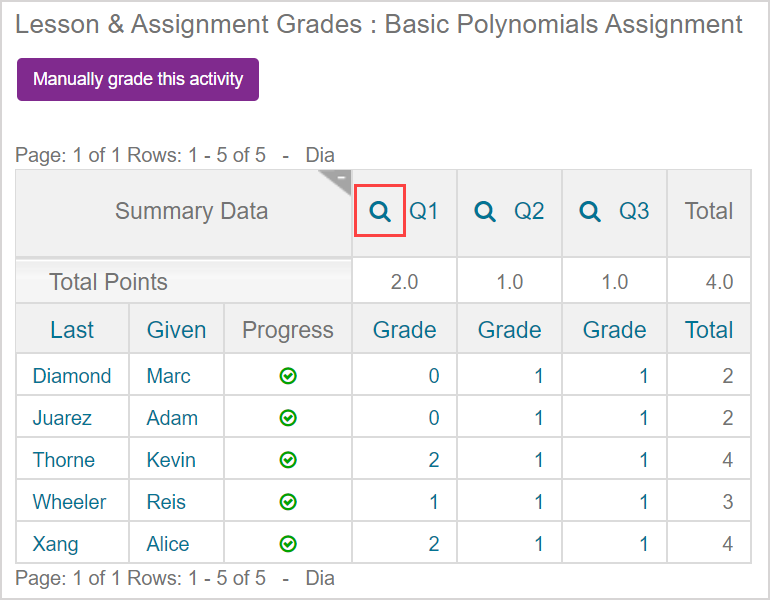Open the Q3 question link

(634, 211)
